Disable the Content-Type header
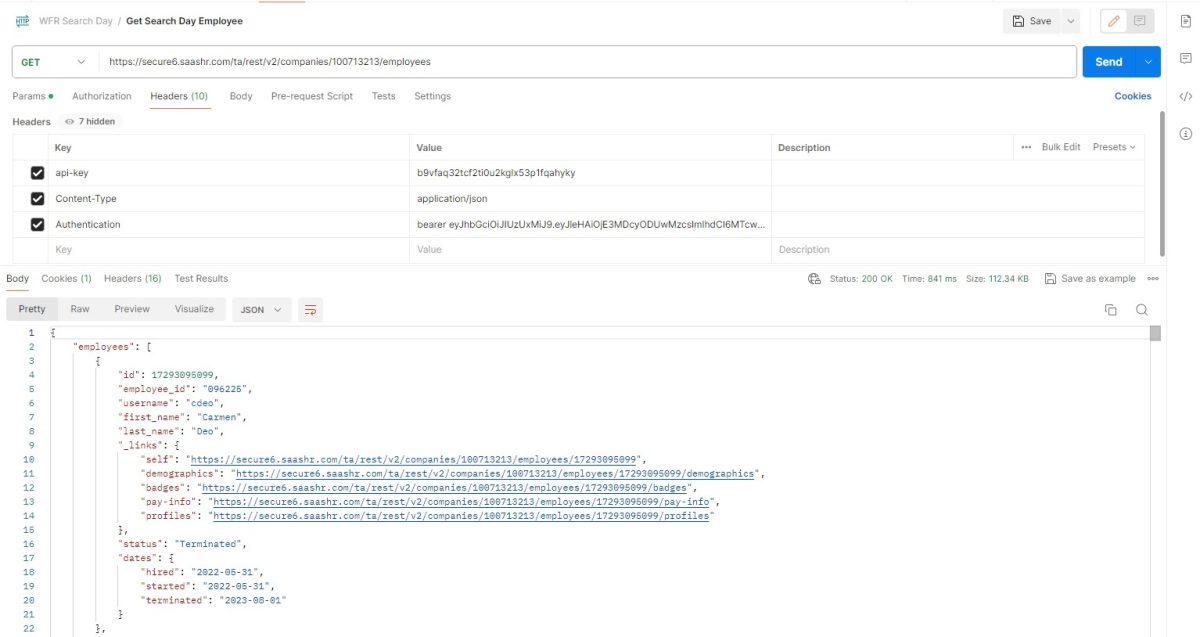The image size is (1200, 637). (x=37, y=198)
